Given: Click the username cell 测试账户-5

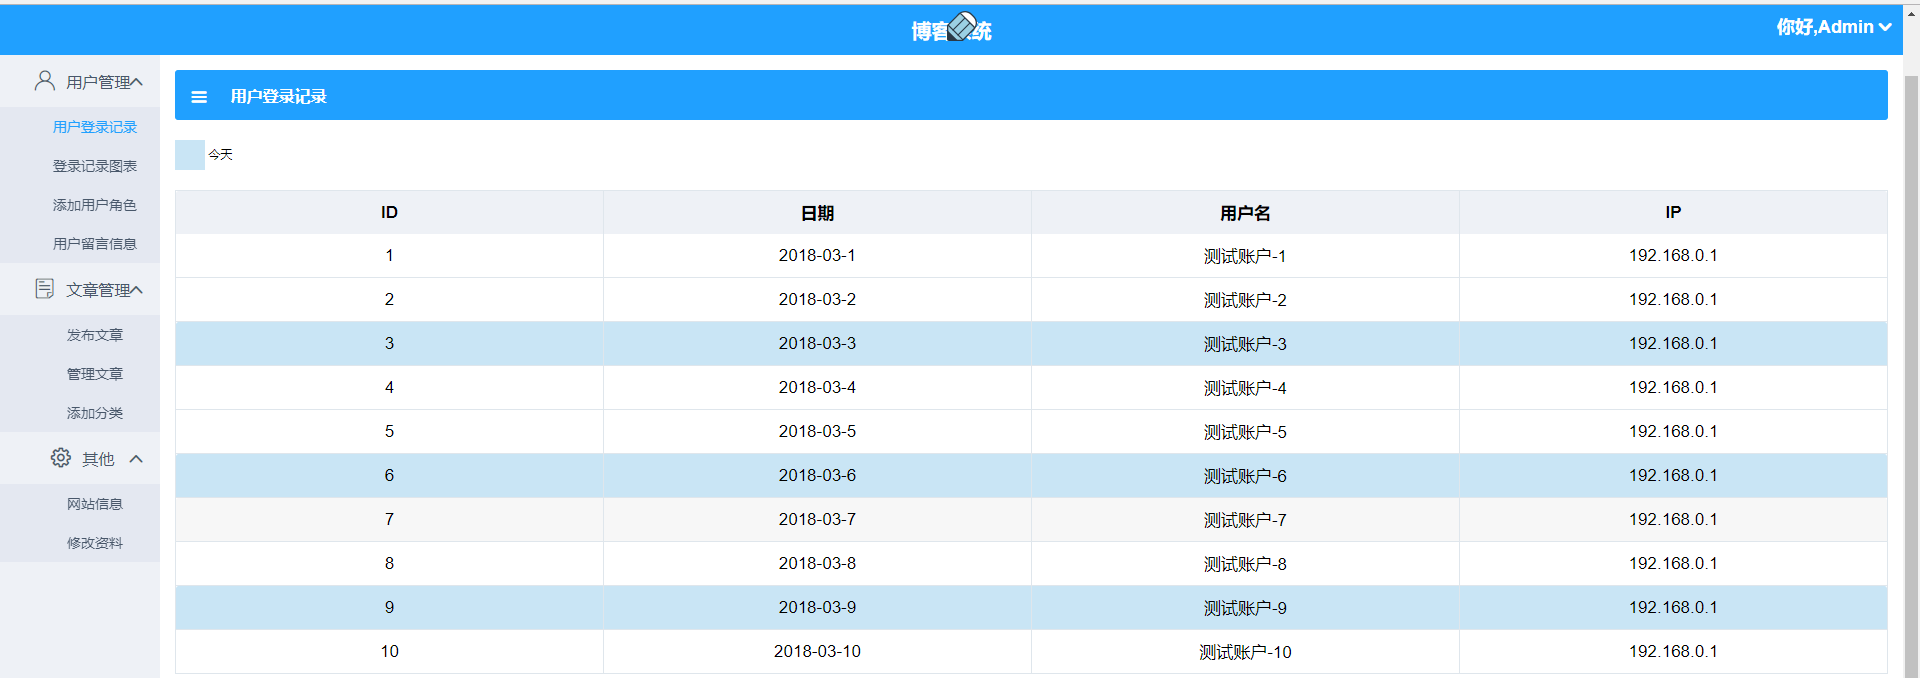Looking at the screenshot, I should [1245, 431].
